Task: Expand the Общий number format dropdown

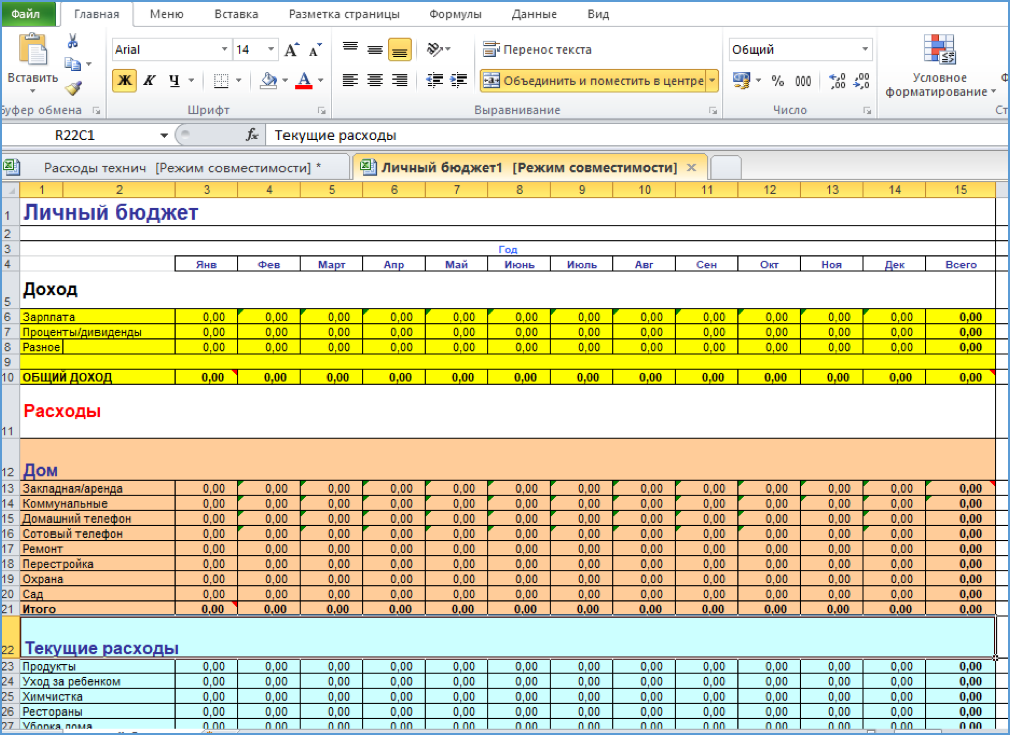Action: click(x=865, y=50)
